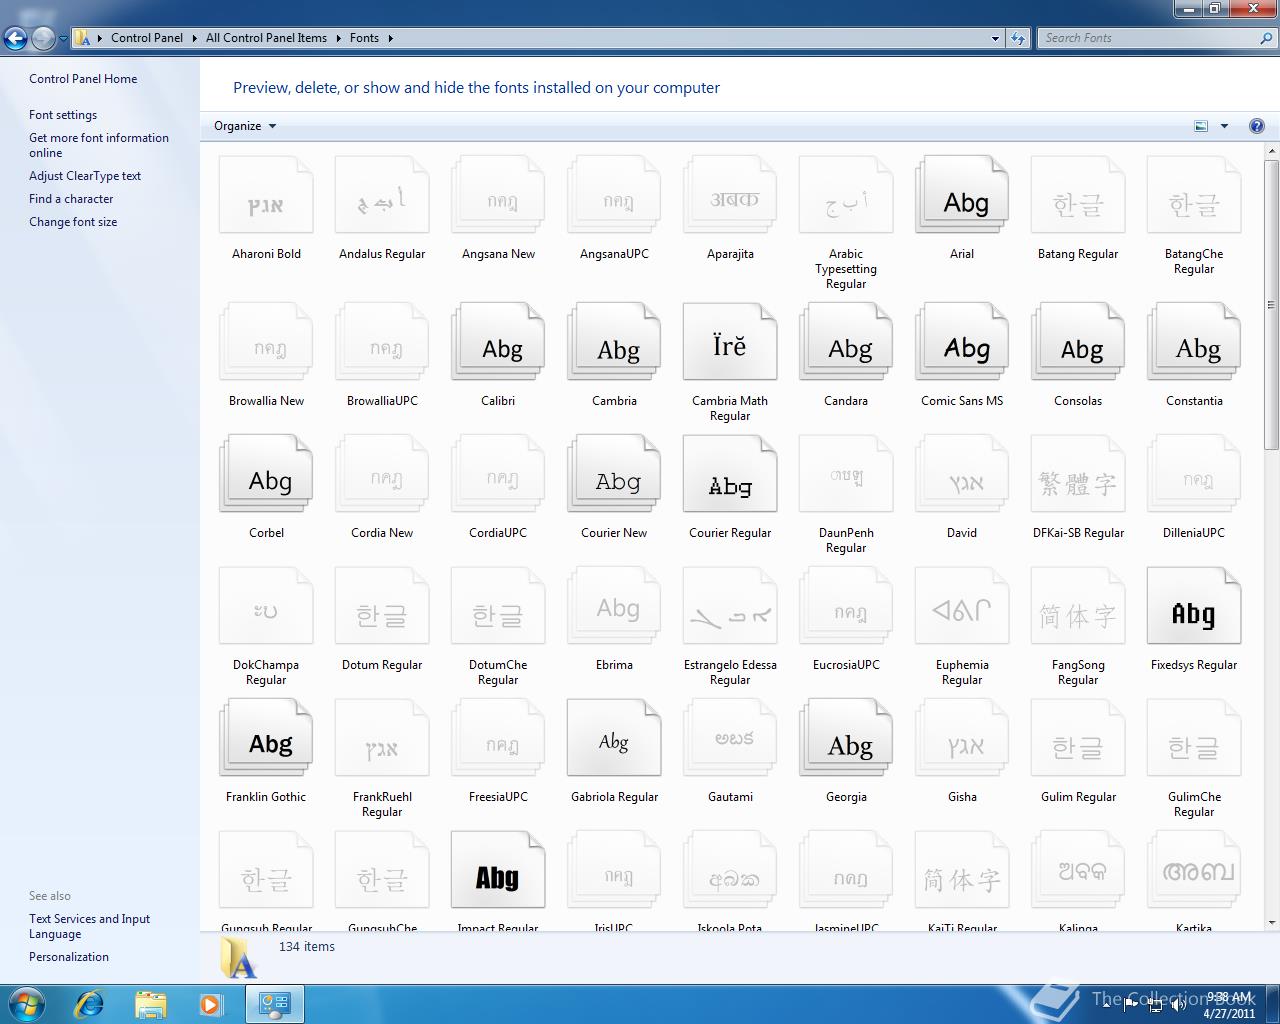Select the Courier New font icon

[x=614, y=474]
